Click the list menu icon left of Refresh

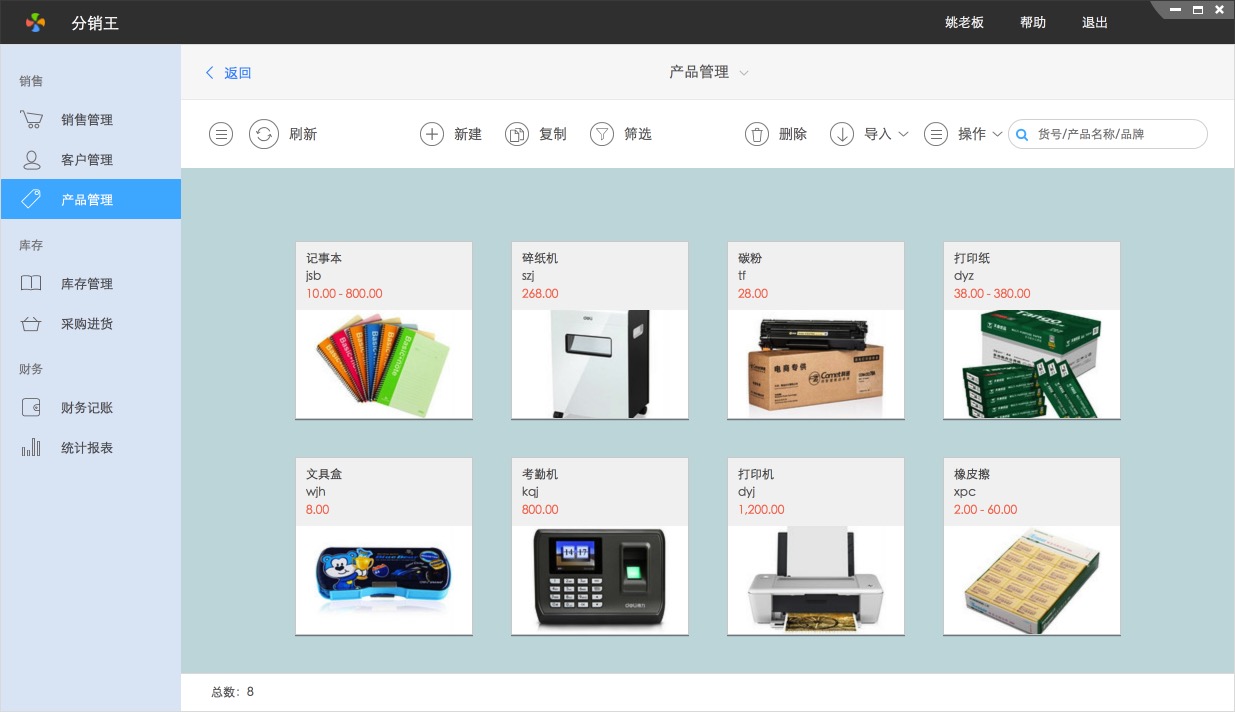coord(221,134)
